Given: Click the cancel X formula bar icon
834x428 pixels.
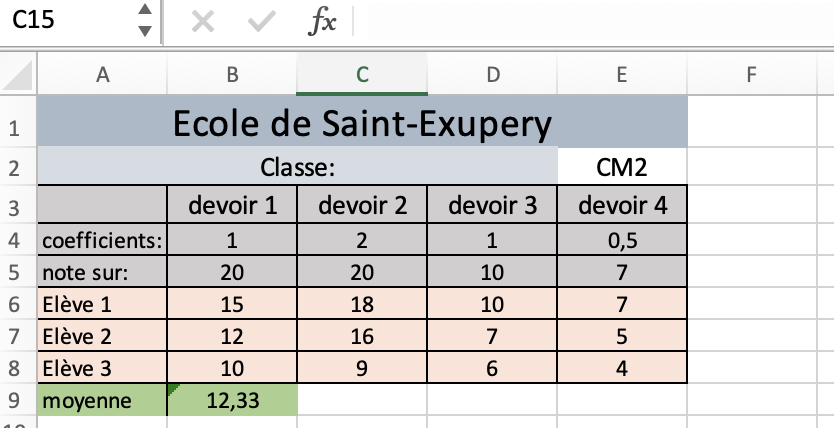Looking at the screenshot, I should (203, 22).
